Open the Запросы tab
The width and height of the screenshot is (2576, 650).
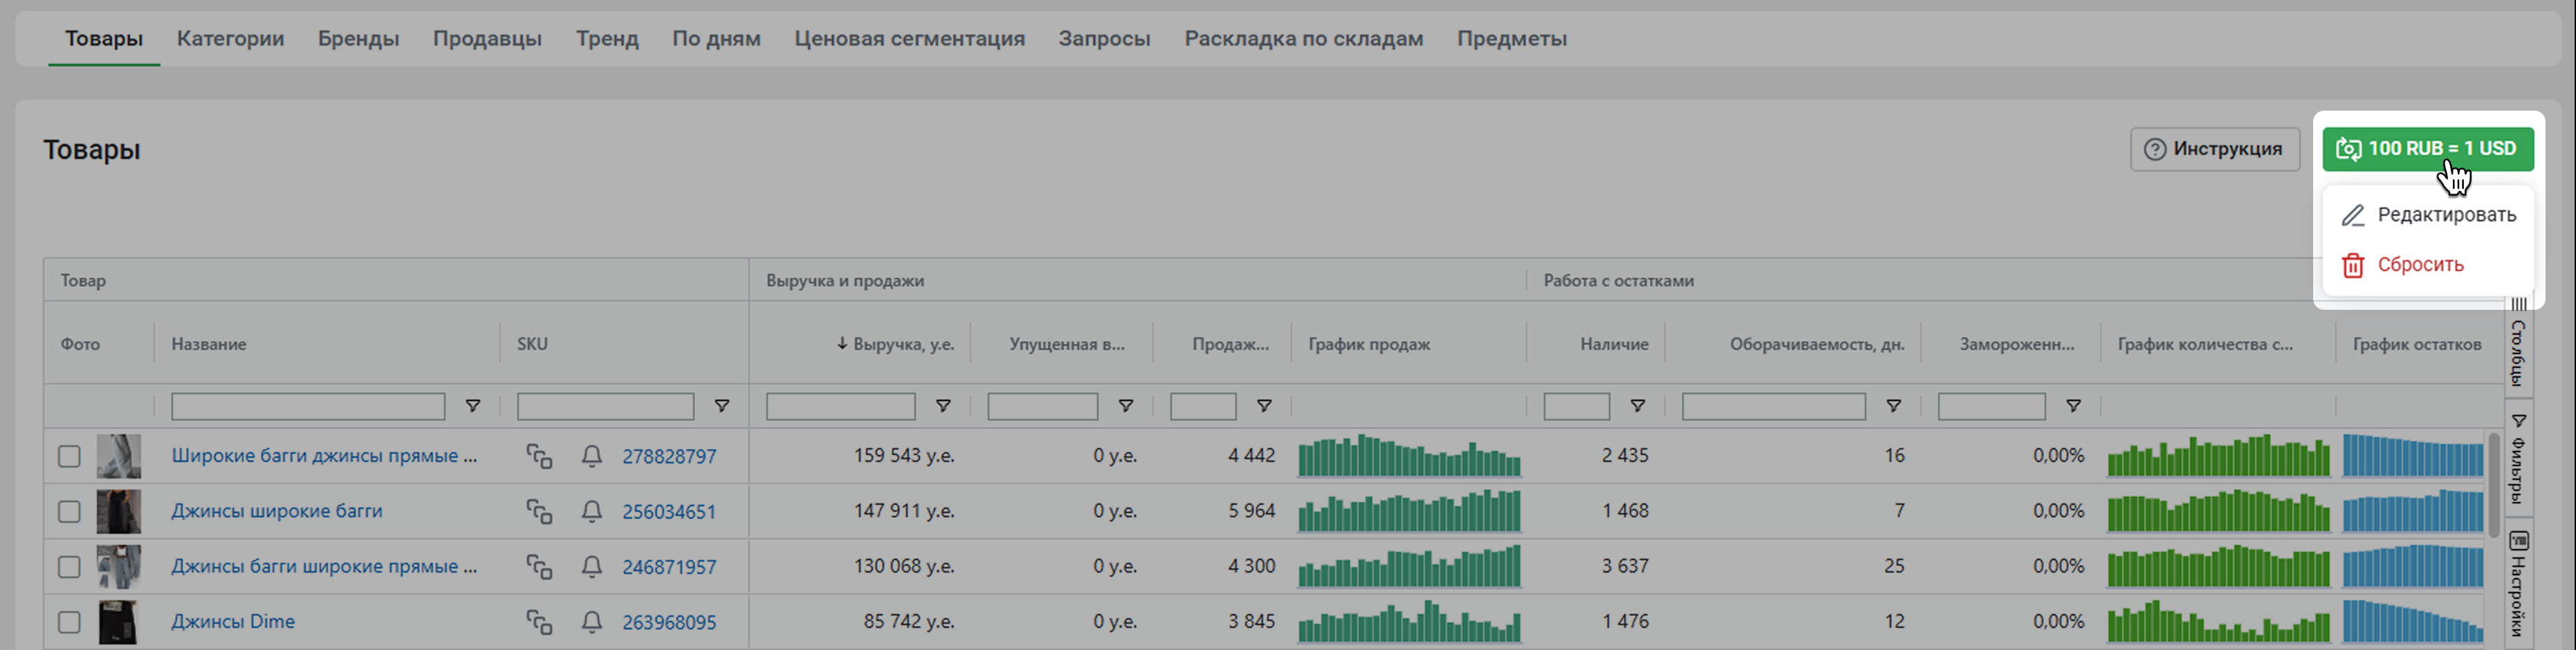pos(1104,39)
